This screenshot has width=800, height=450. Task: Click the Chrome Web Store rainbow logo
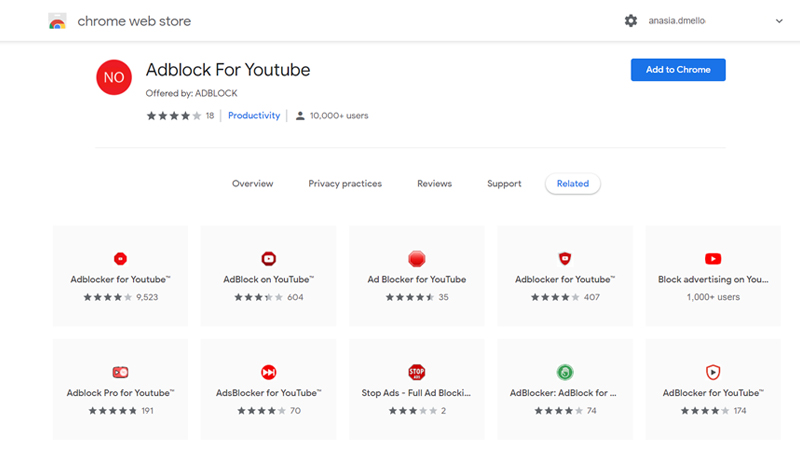pyautogui.click(x=57, y=21)
